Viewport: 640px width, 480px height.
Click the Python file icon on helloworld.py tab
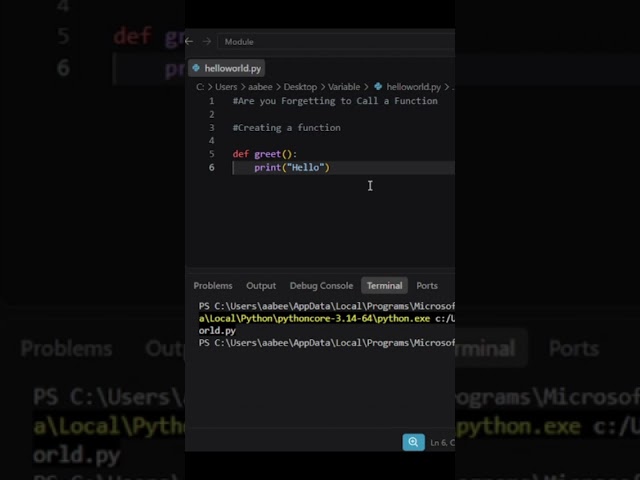point(196,68)
